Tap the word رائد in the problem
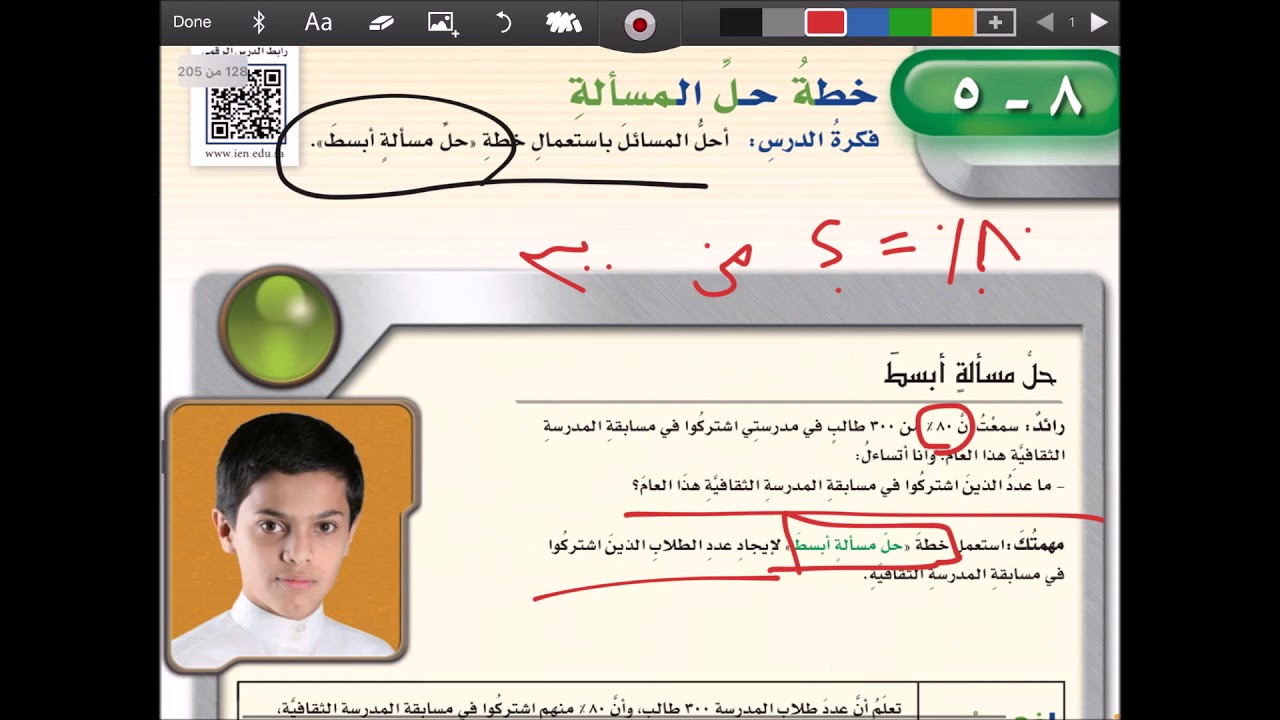 (1047, 428)
